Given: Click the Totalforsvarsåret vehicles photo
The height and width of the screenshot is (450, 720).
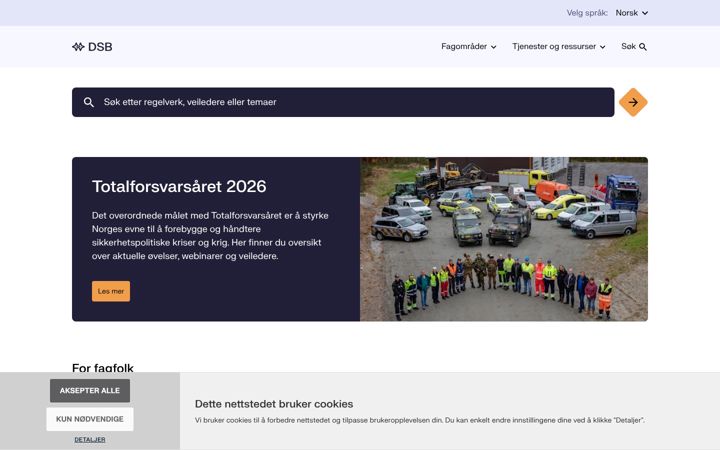Looking at the screenshot, I should tap(504, 239).
